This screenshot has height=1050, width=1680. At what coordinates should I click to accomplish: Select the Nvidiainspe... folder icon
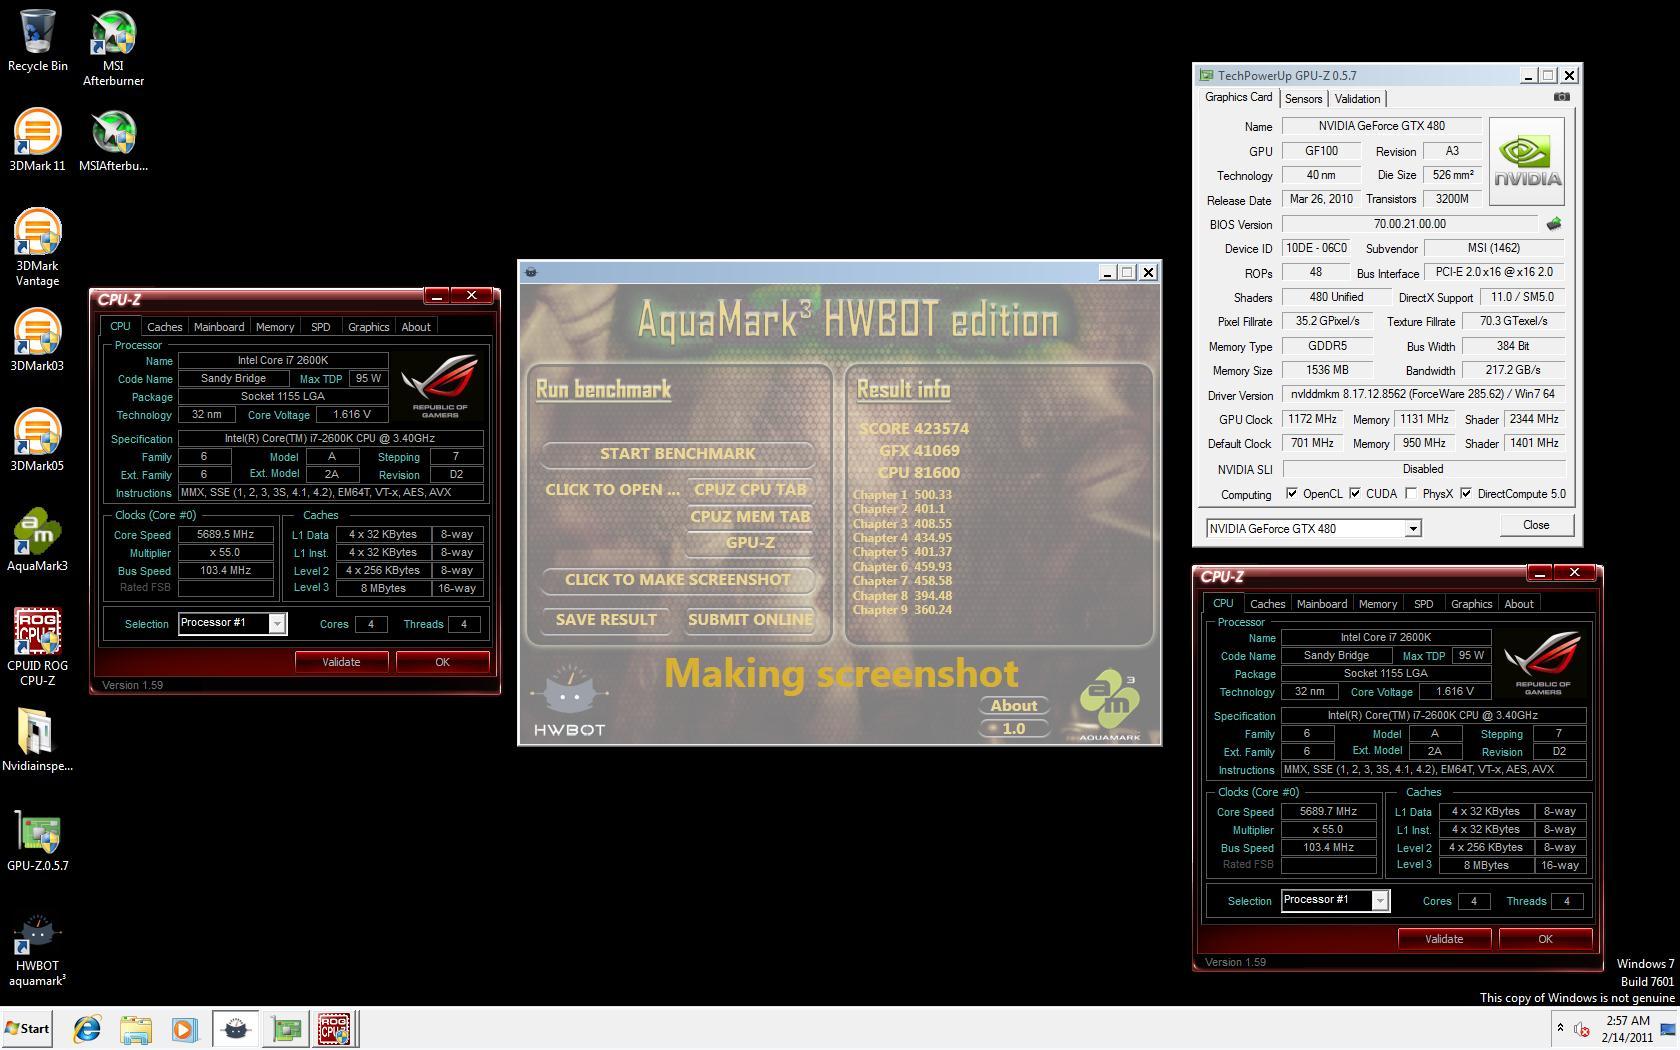point(37,740)
